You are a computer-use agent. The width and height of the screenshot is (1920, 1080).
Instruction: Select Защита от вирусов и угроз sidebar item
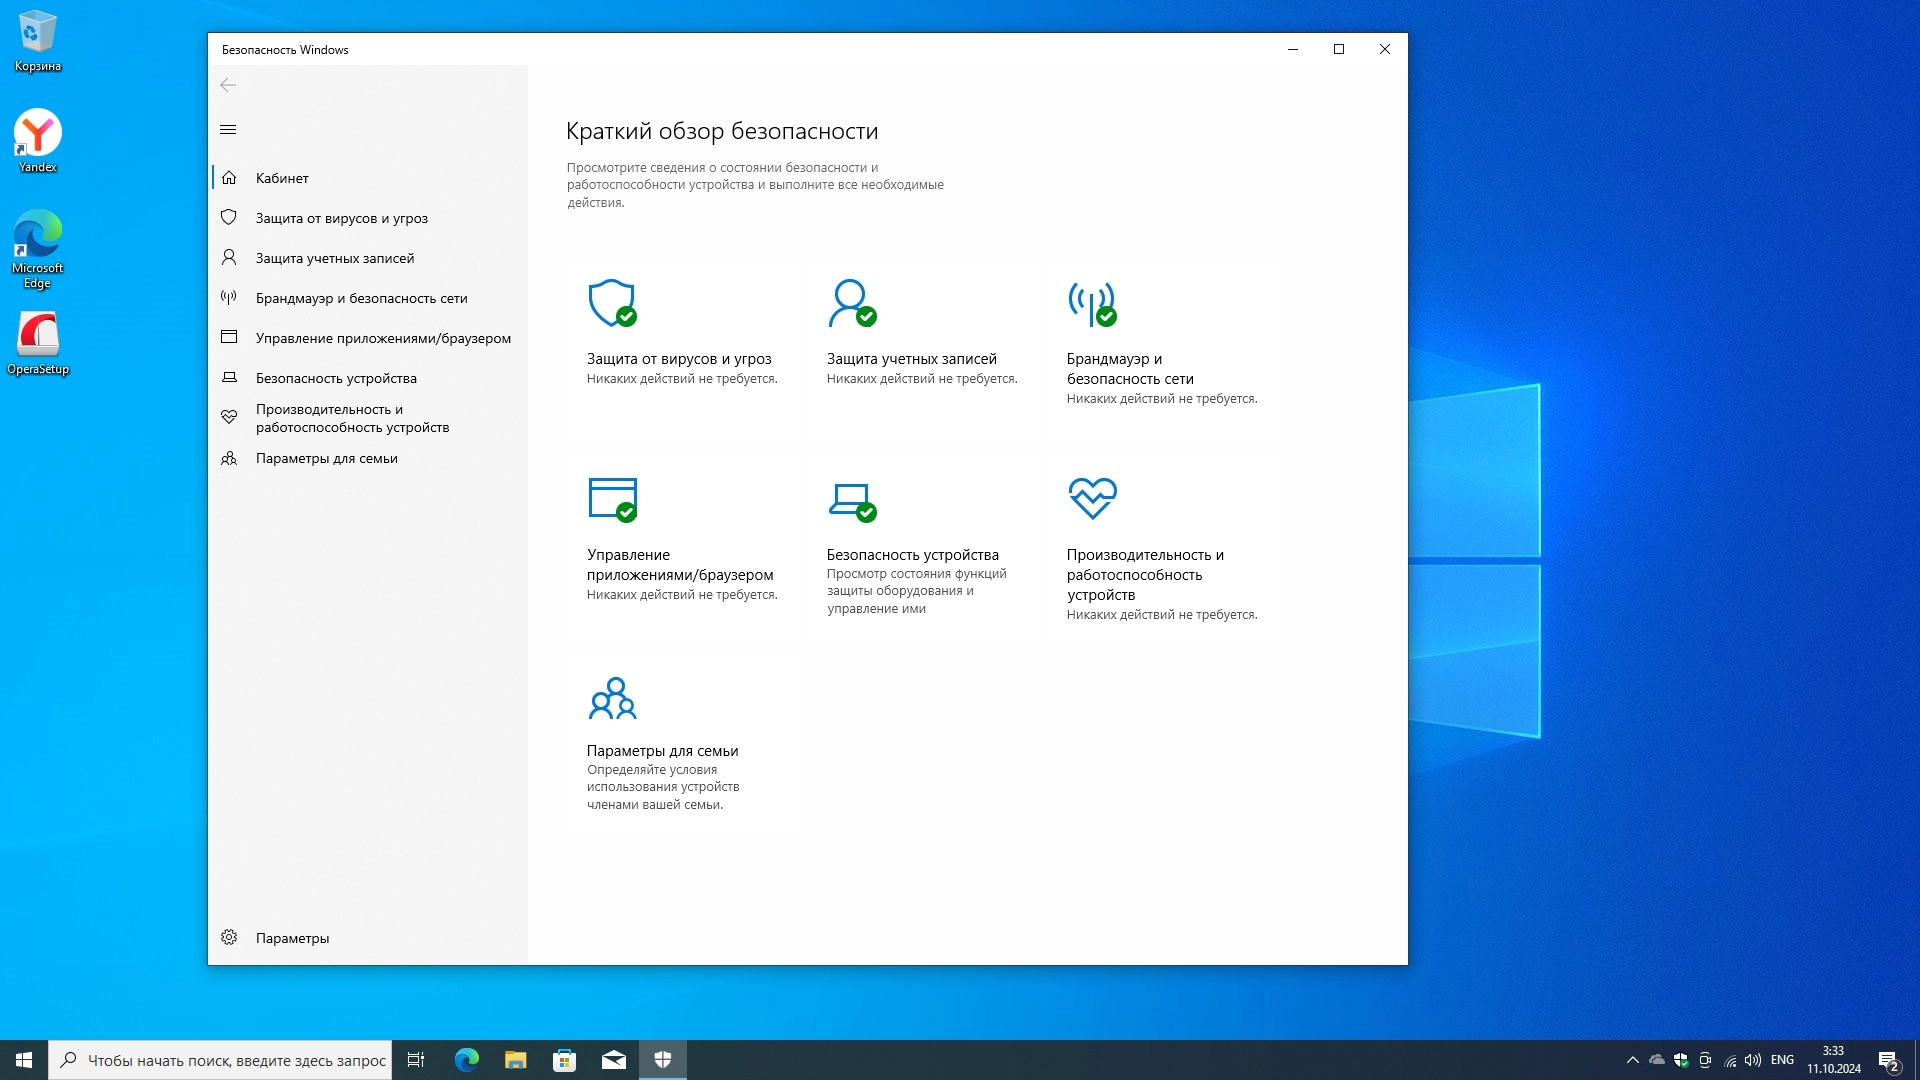coord(341,218)
